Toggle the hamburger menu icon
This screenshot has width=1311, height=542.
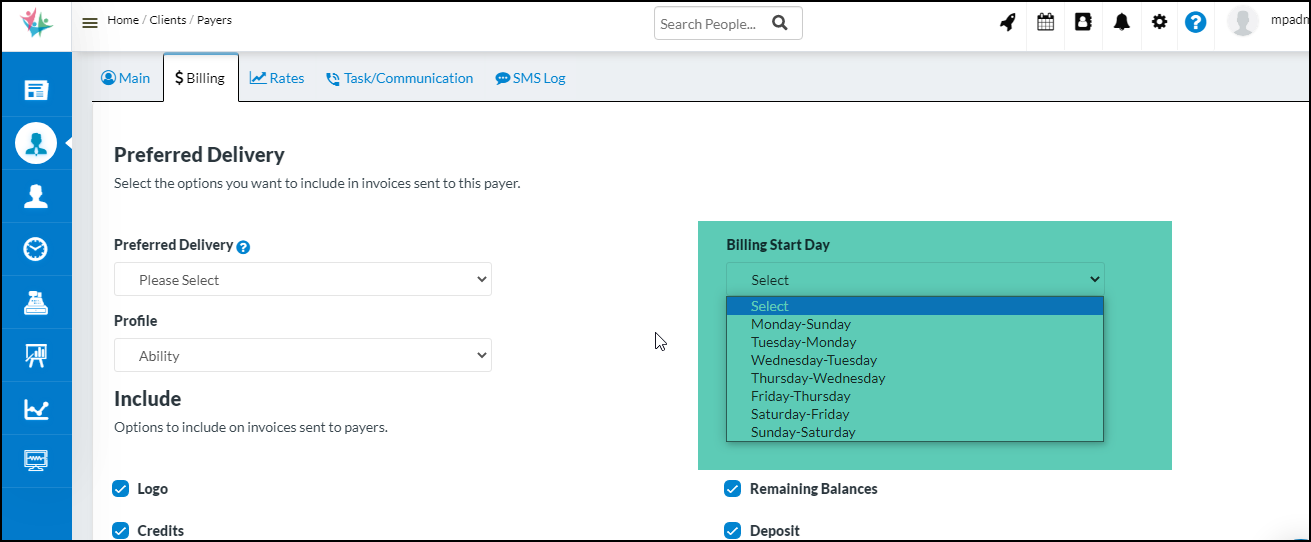[x=90, y=23]
